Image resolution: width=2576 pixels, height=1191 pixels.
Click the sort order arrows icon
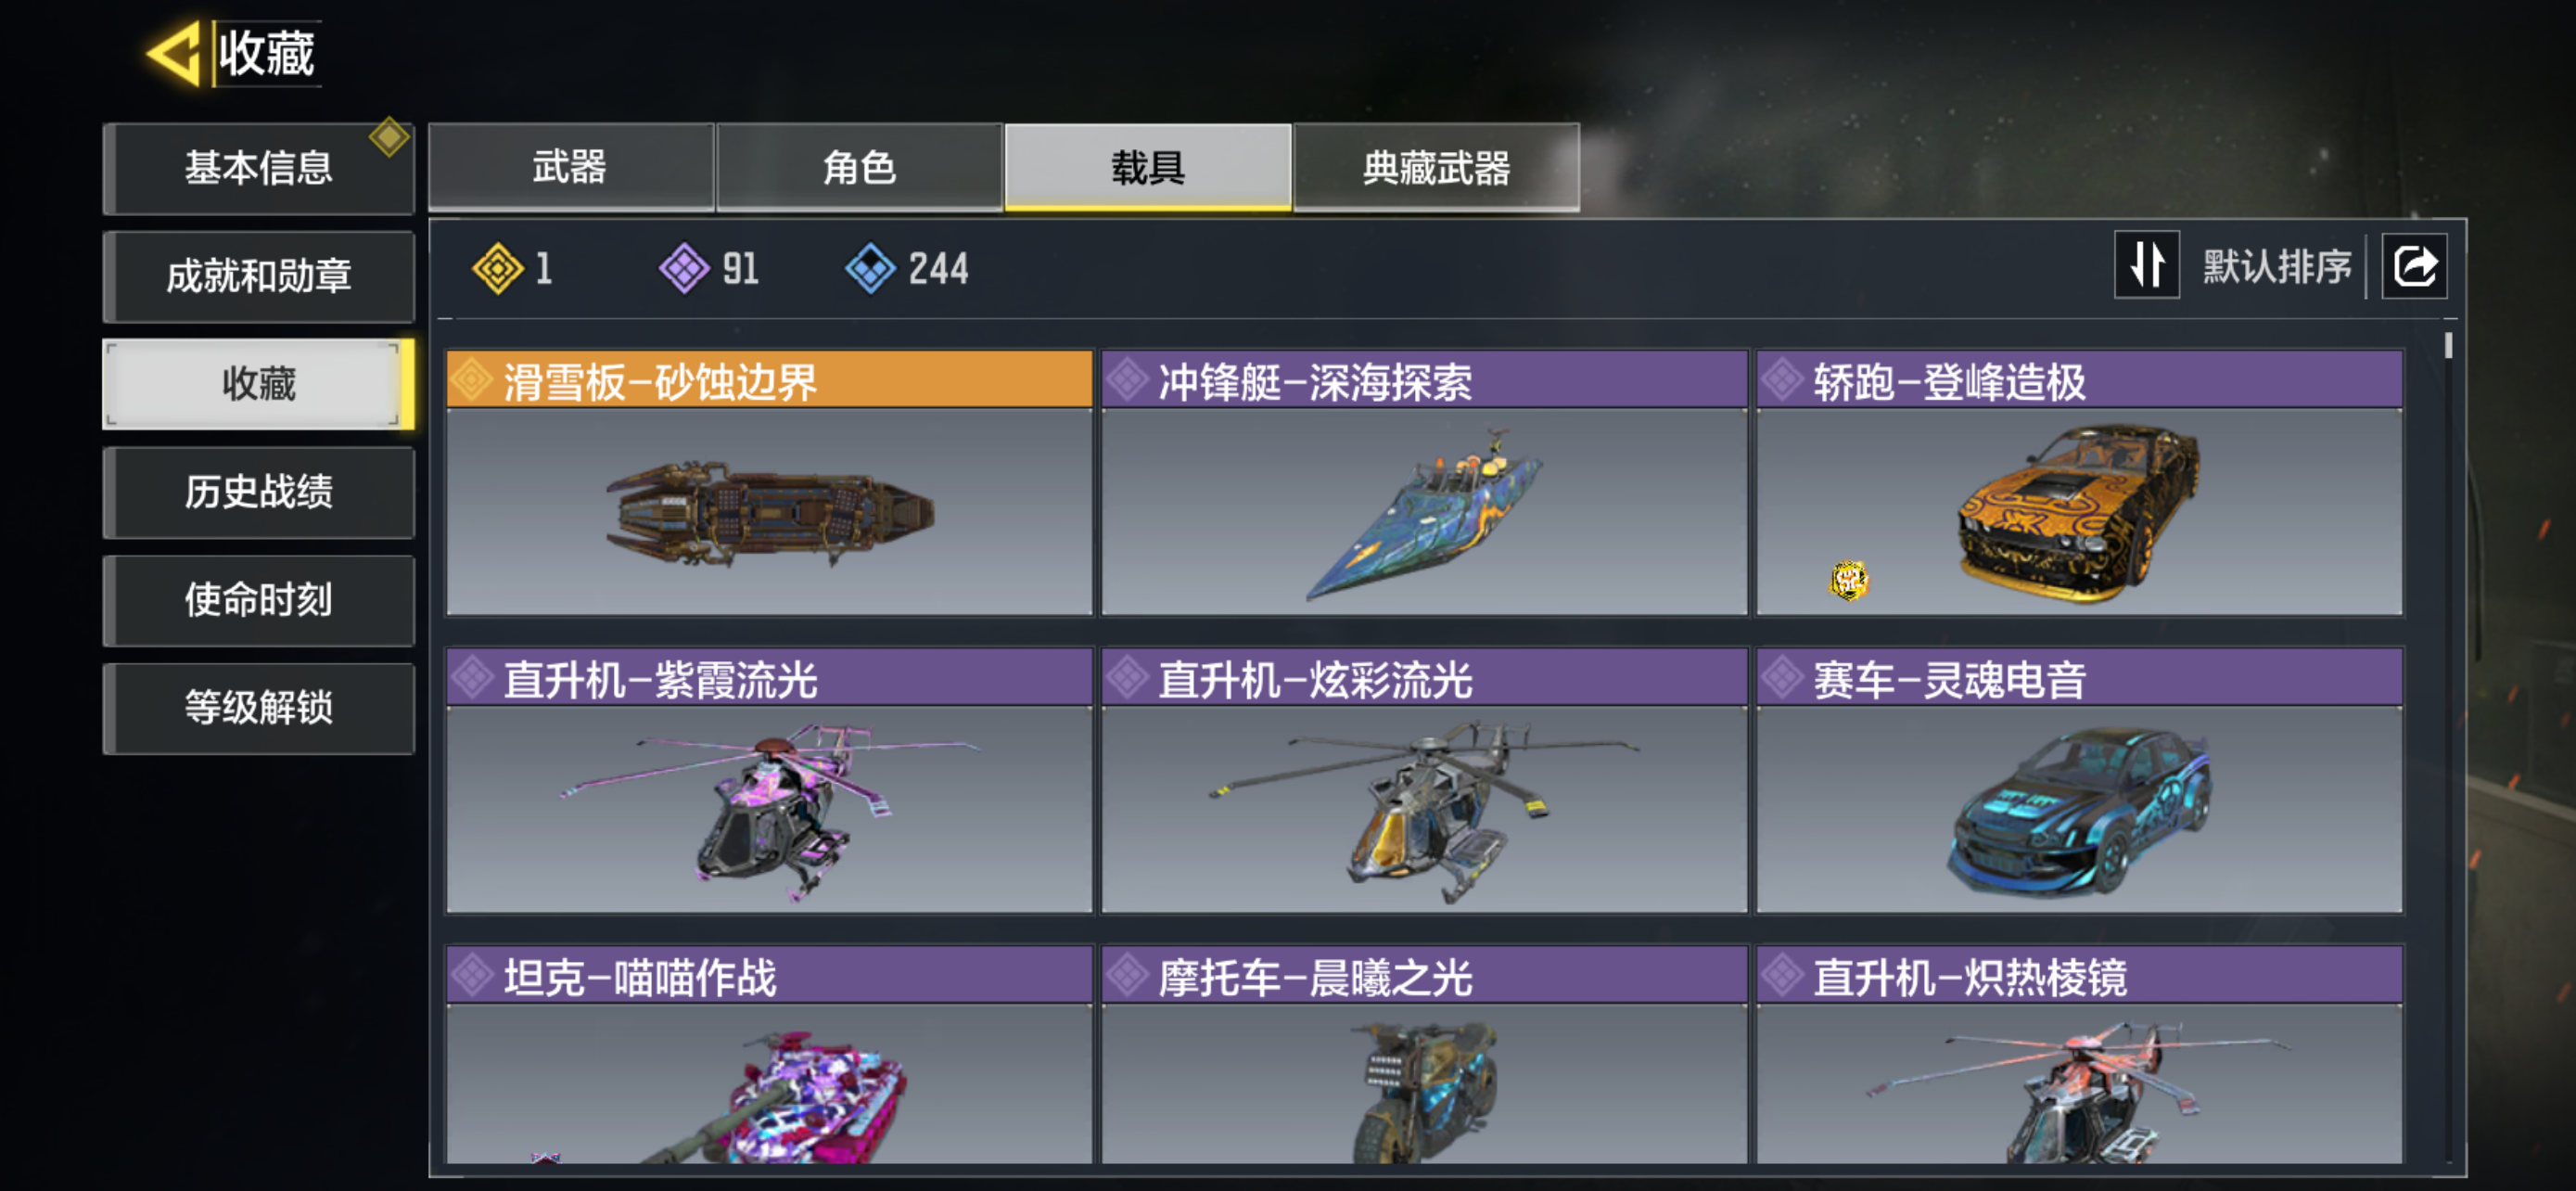point(2146,266)
